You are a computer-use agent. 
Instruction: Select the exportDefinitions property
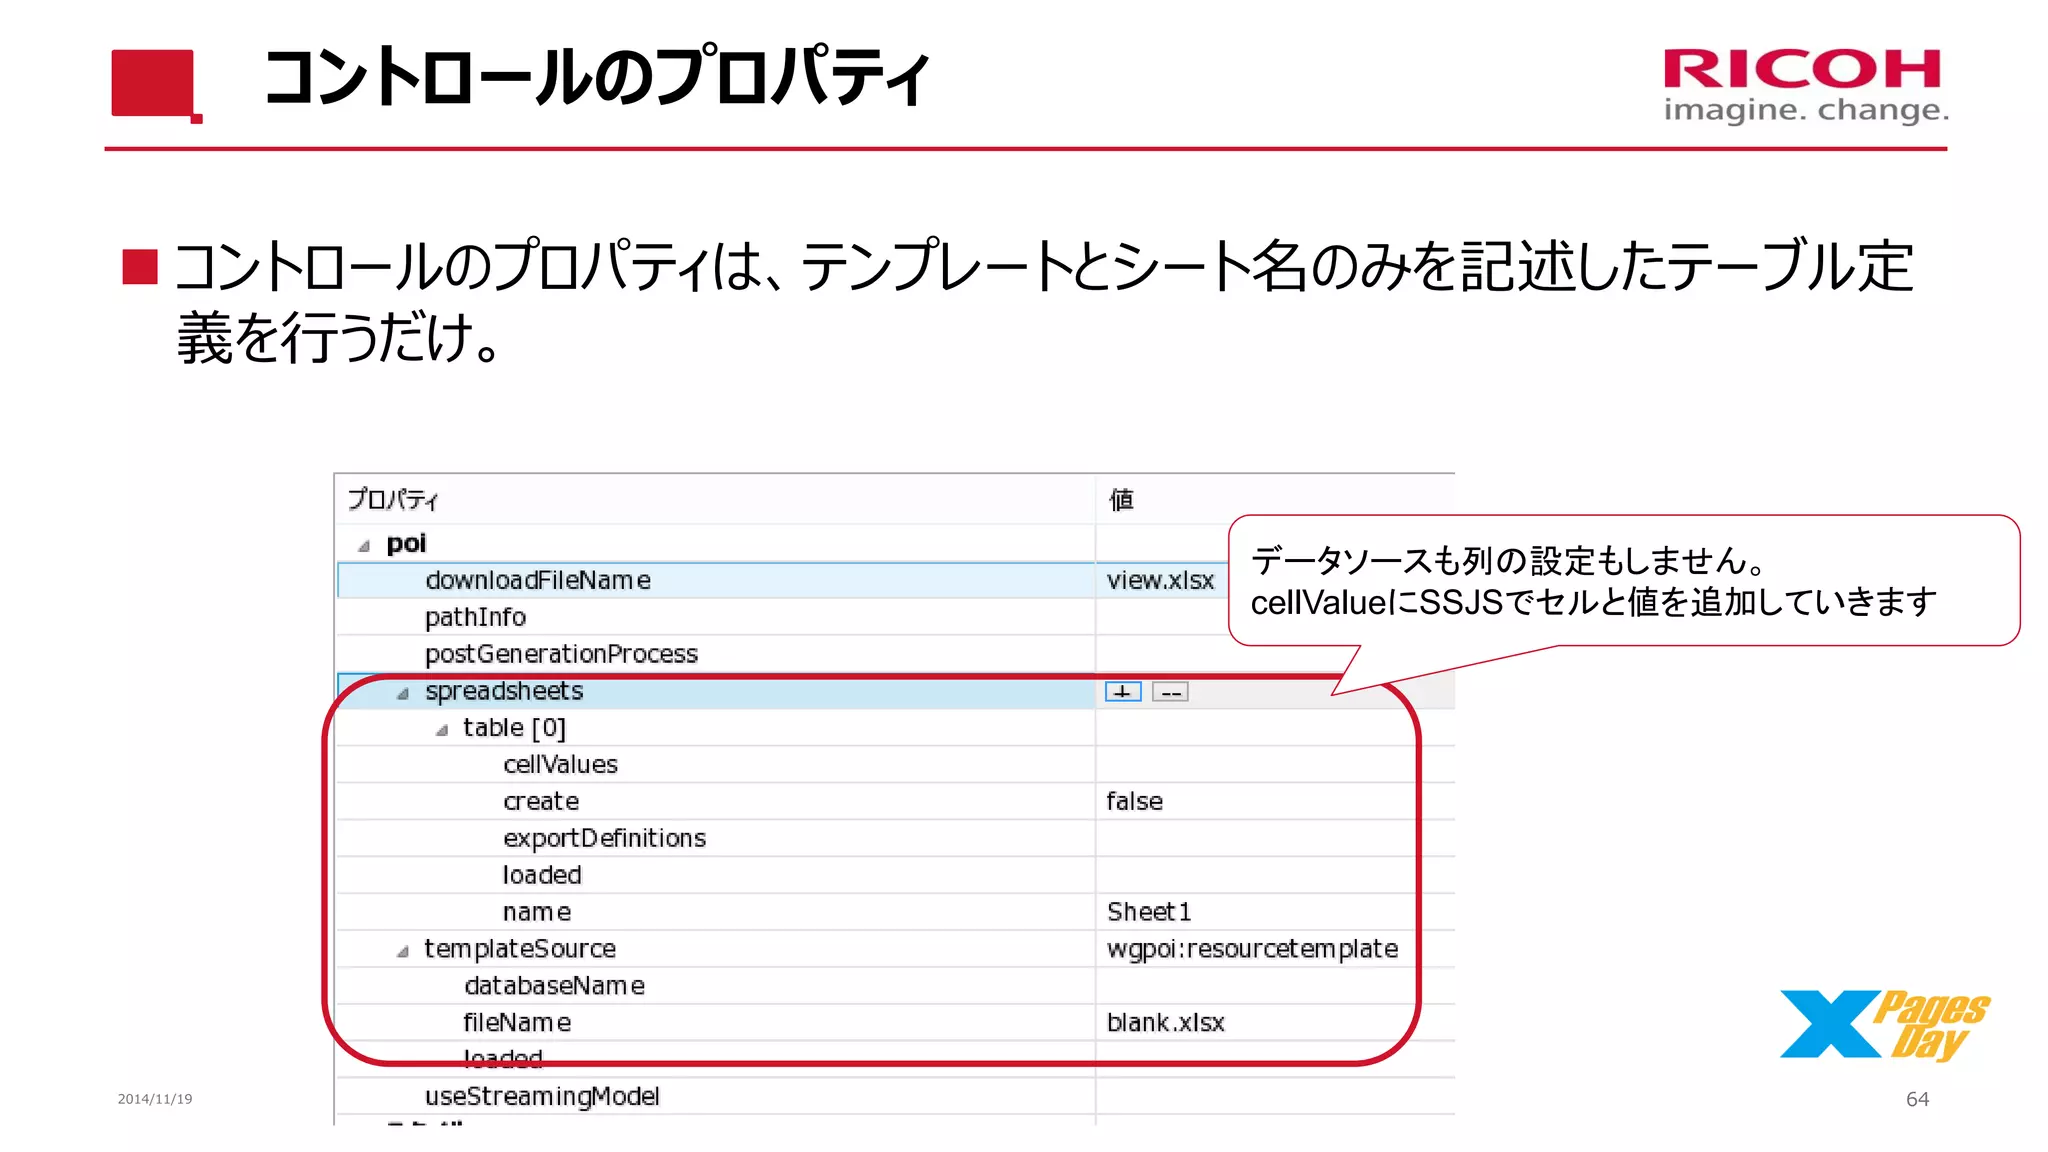tap(604, 838)
